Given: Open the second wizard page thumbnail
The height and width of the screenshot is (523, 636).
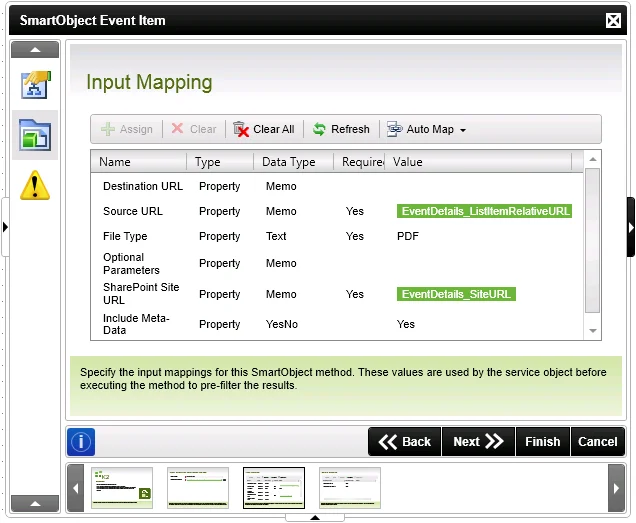Looking at the screenshot, I should [198, 488].
